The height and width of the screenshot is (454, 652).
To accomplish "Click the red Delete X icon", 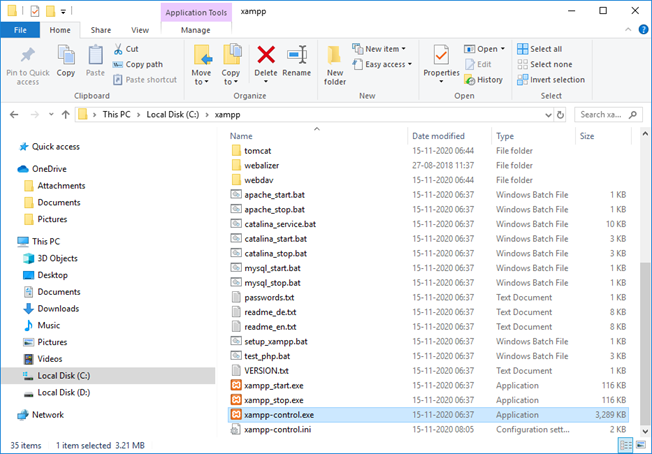I will click(266, 54).
